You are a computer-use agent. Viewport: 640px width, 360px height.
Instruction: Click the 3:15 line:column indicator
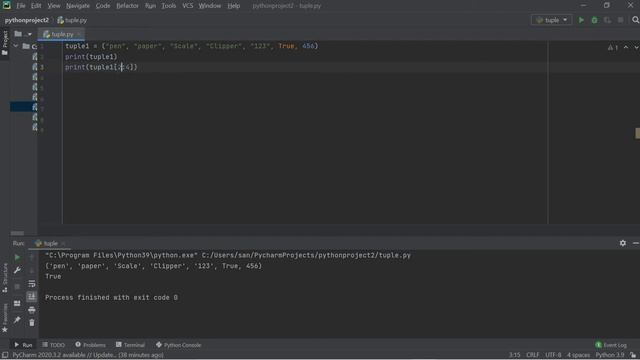pyautogui.click(x=514, y=355)
